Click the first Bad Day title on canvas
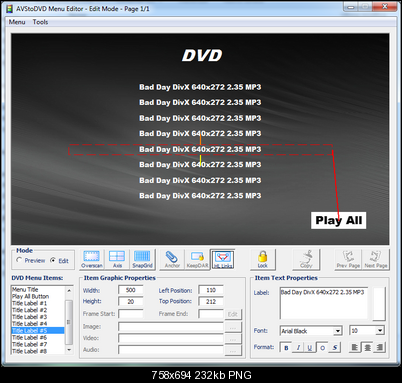The image size is (402, 383). 200,87
